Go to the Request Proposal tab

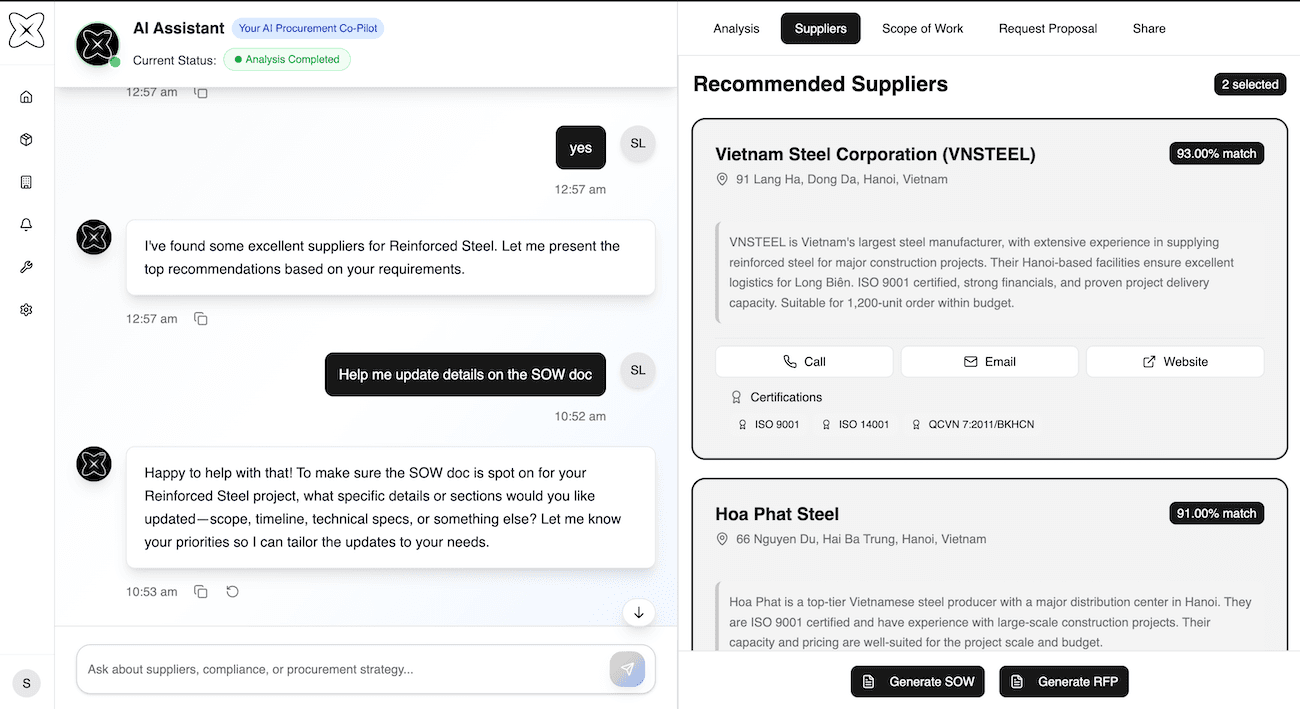1047,28
